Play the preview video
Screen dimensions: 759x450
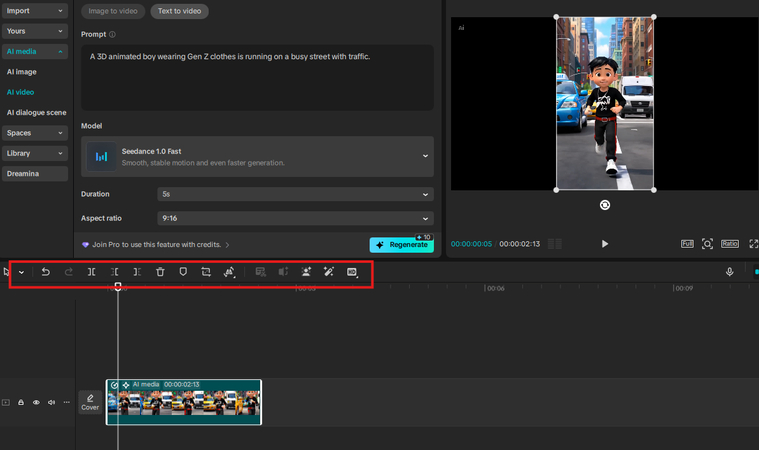pyautogui.click(x=605, y=244)
